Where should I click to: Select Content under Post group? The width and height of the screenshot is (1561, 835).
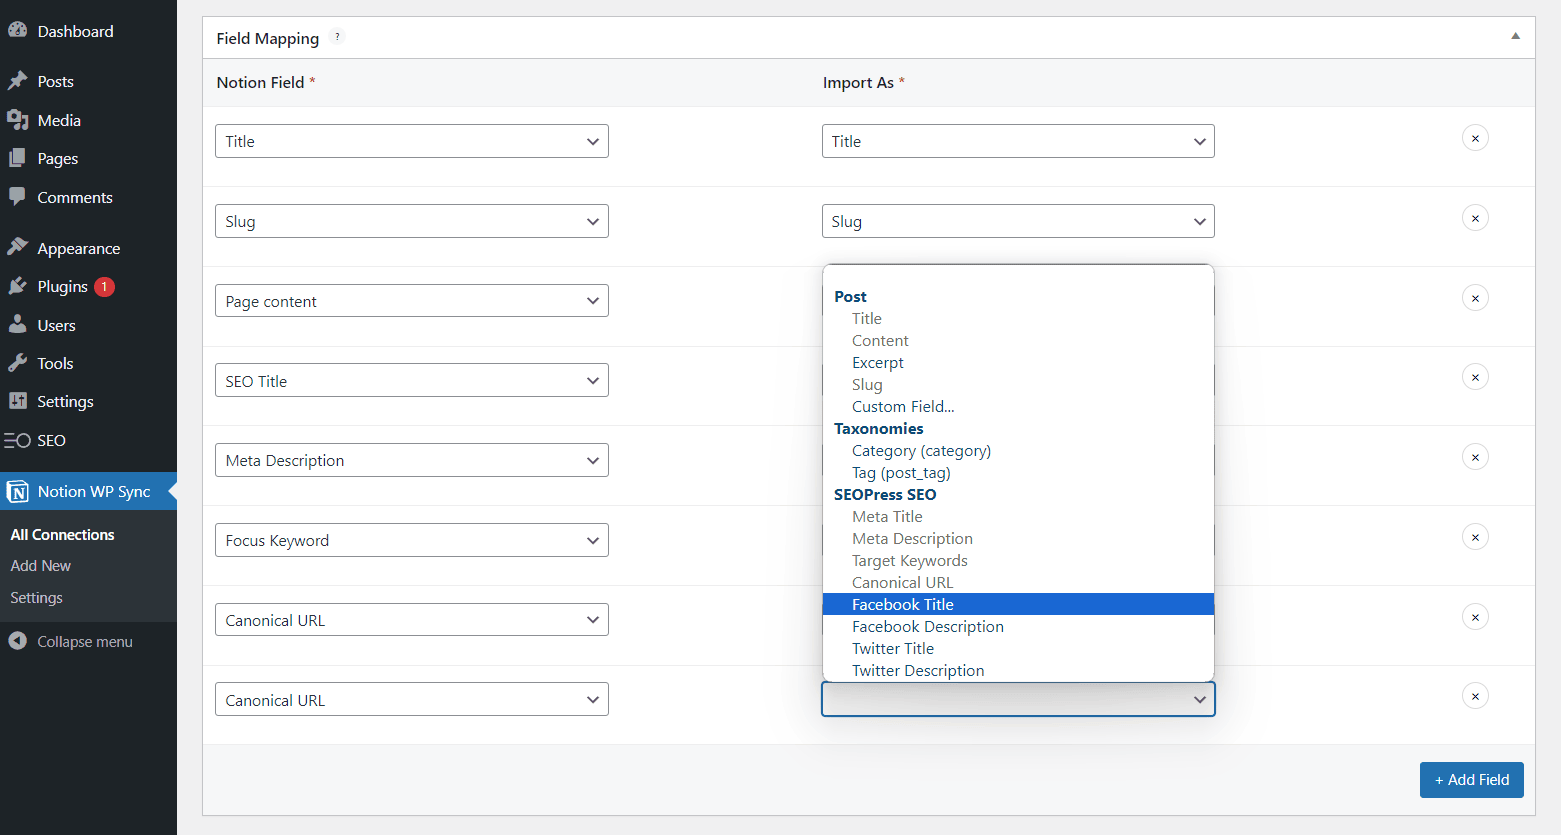point(1018,340)
